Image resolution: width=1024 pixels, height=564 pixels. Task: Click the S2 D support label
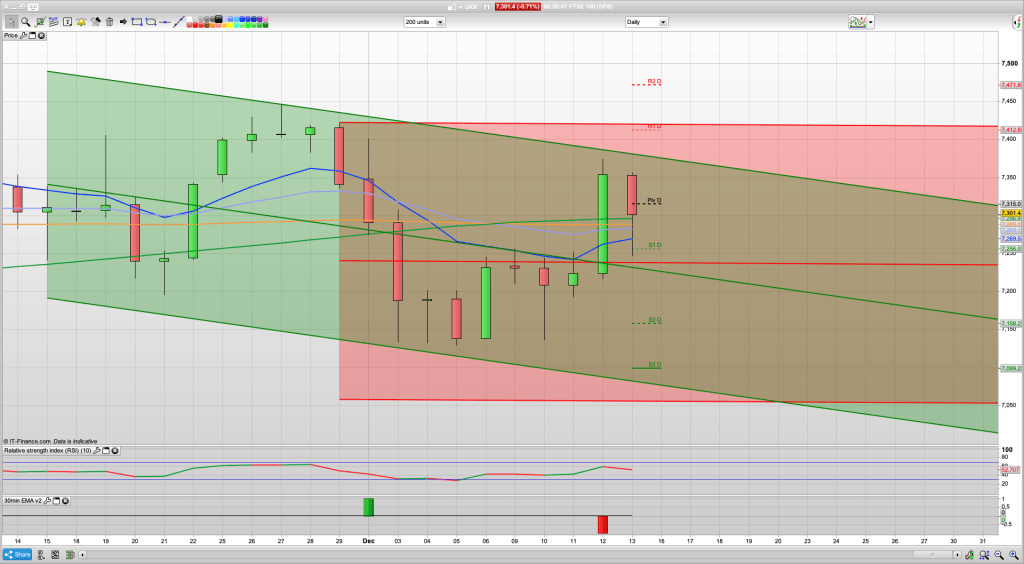(x=654, y=320)
